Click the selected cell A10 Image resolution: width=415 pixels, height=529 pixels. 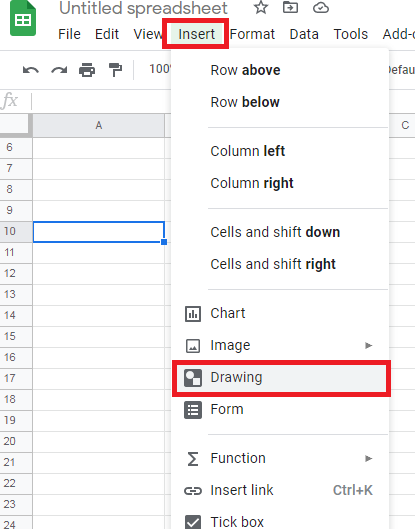[99, 232]
